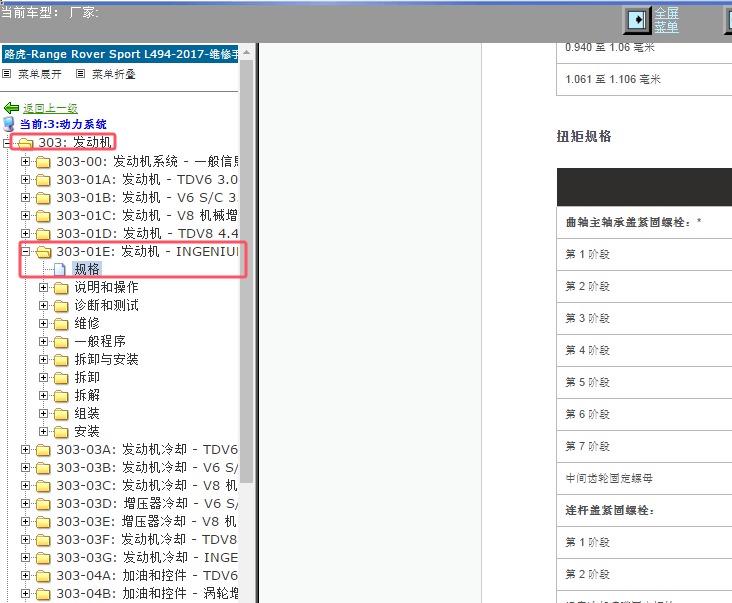The width and height of the screenshot is (732, 603).
Task: Expand the 303-01C V8 机械增 node
Action: [25, 216]
